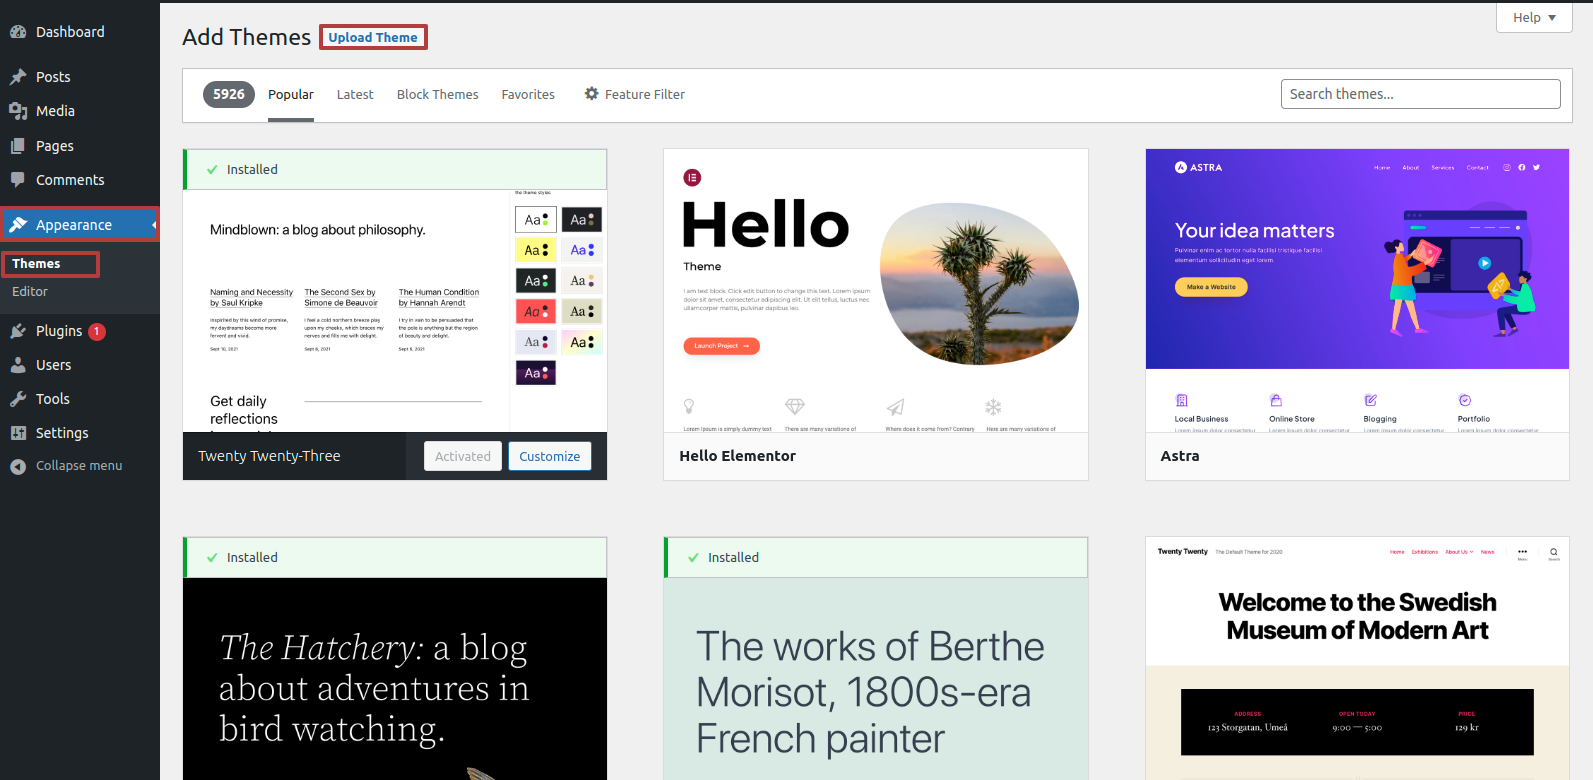Click the Dashboard gauge icon
This screenshot has height=780, width=1593.
pyautogui.click(x=18, y=32)
